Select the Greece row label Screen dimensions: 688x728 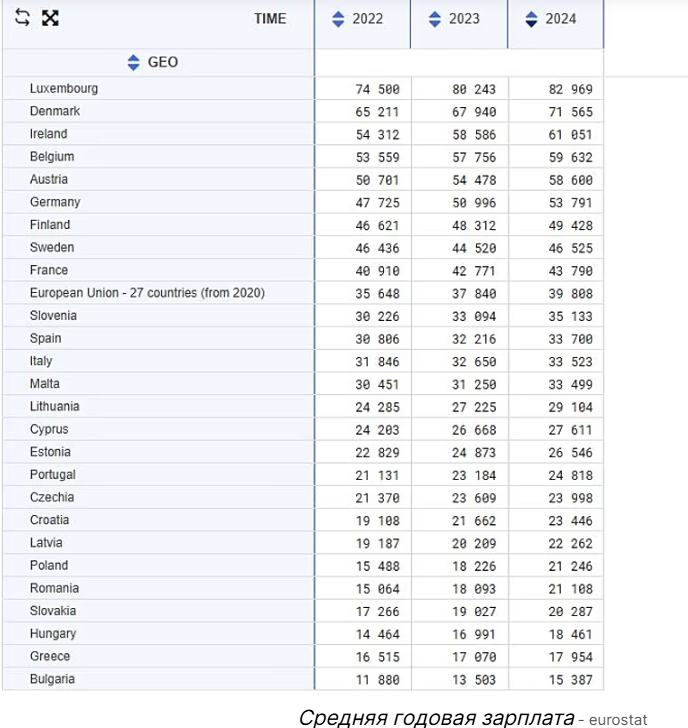(50, 656)
